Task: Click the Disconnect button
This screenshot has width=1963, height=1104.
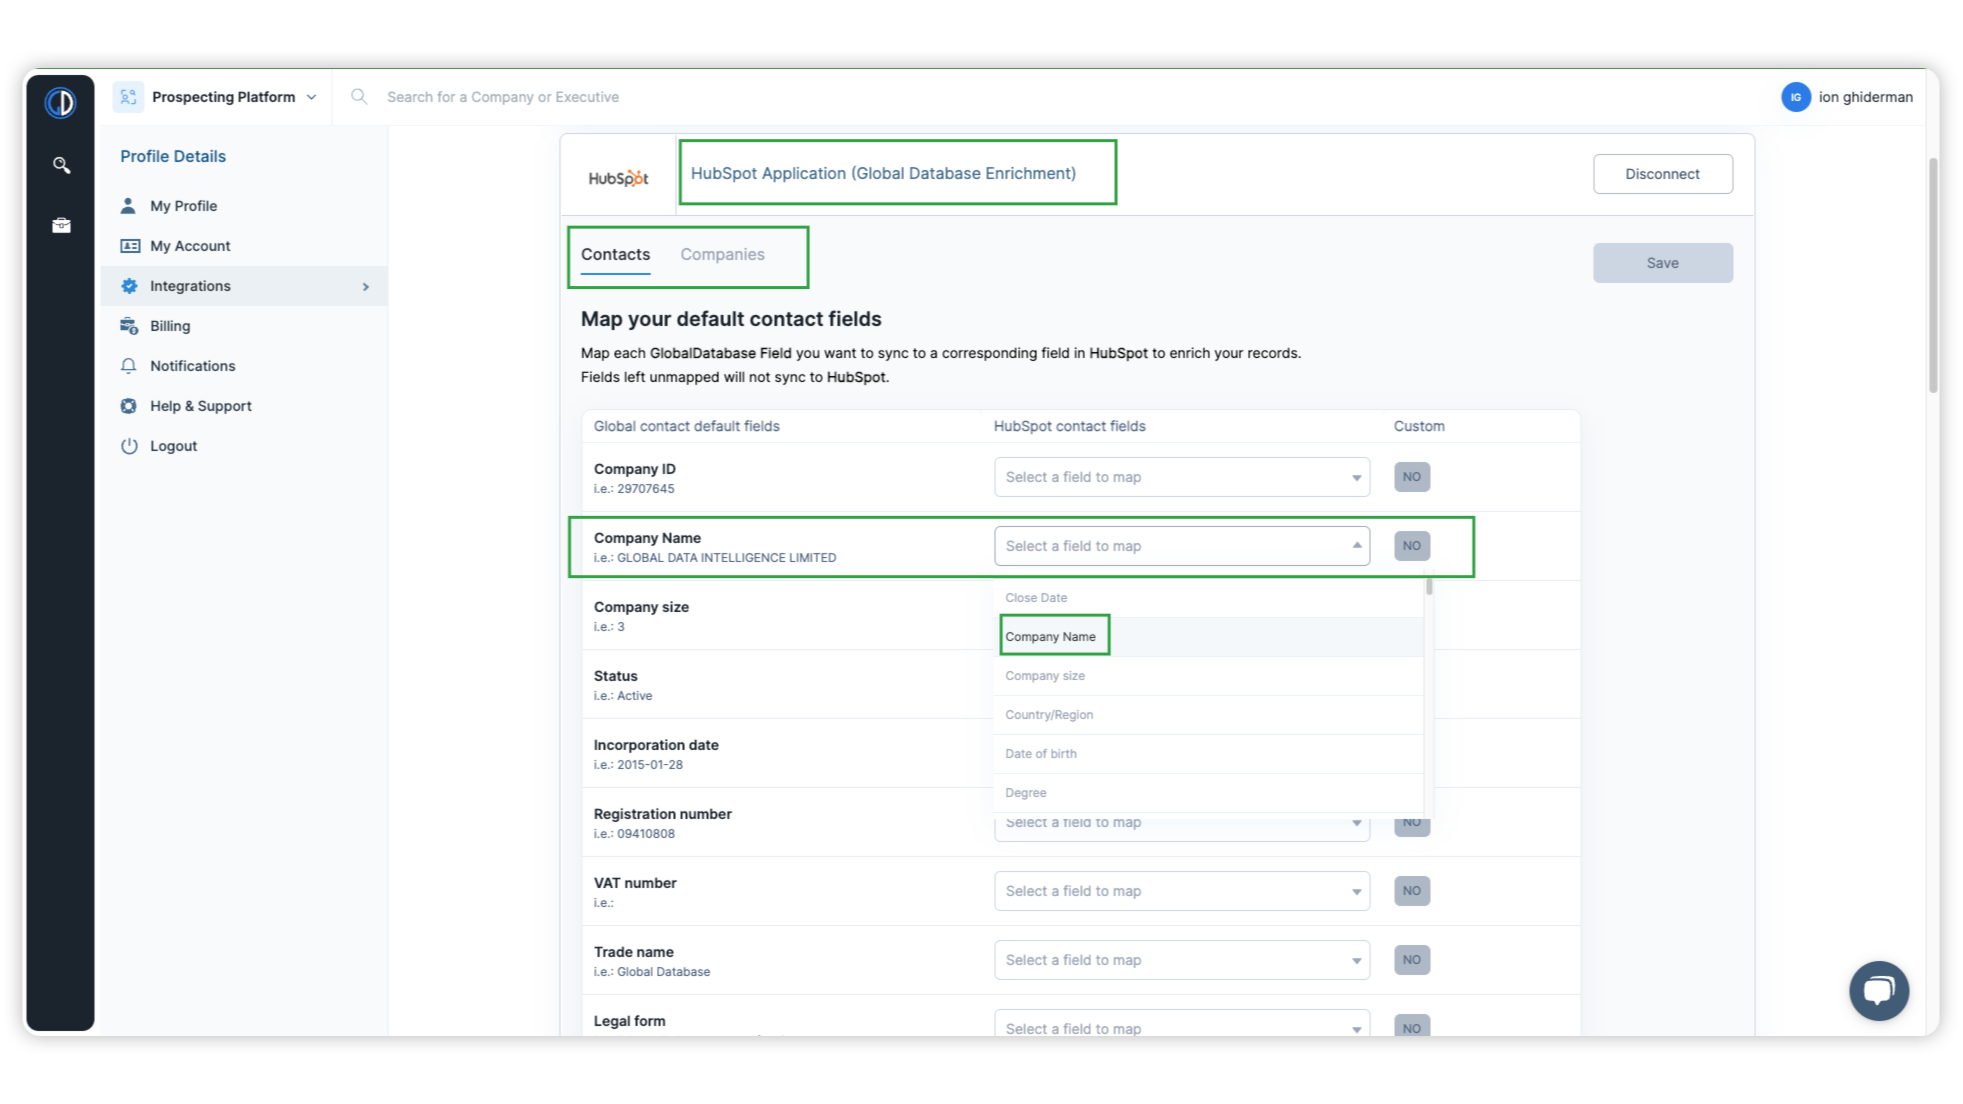Action: [1662, 174]
